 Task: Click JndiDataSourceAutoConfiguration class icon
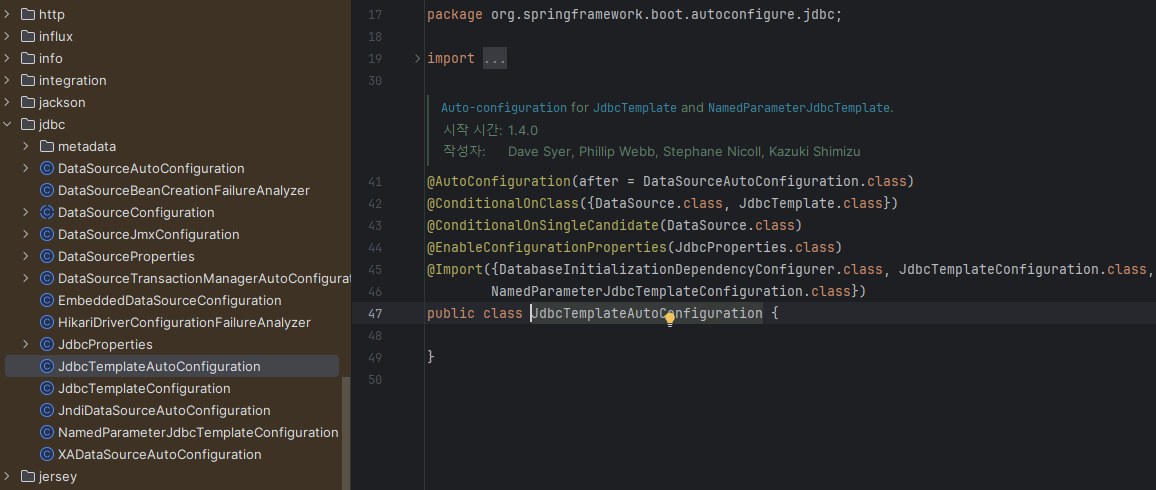(47, 410)
